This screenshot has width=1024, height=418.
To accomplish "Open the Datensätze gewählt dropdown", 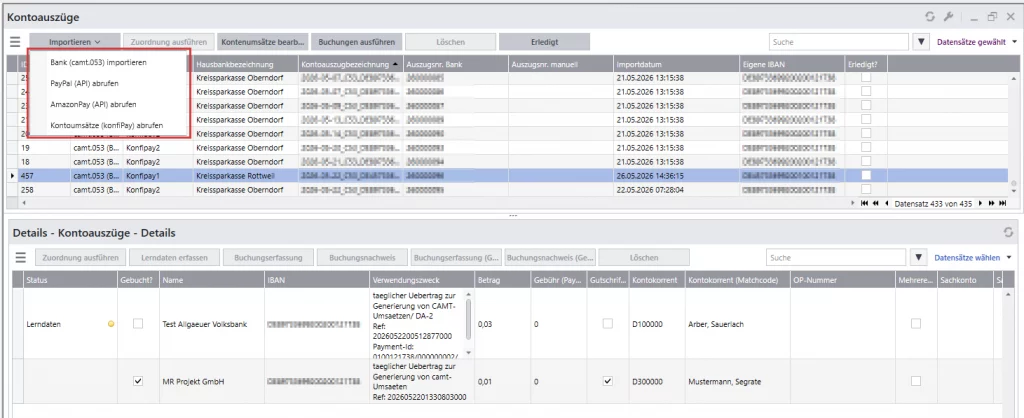I will pos(977,42).
